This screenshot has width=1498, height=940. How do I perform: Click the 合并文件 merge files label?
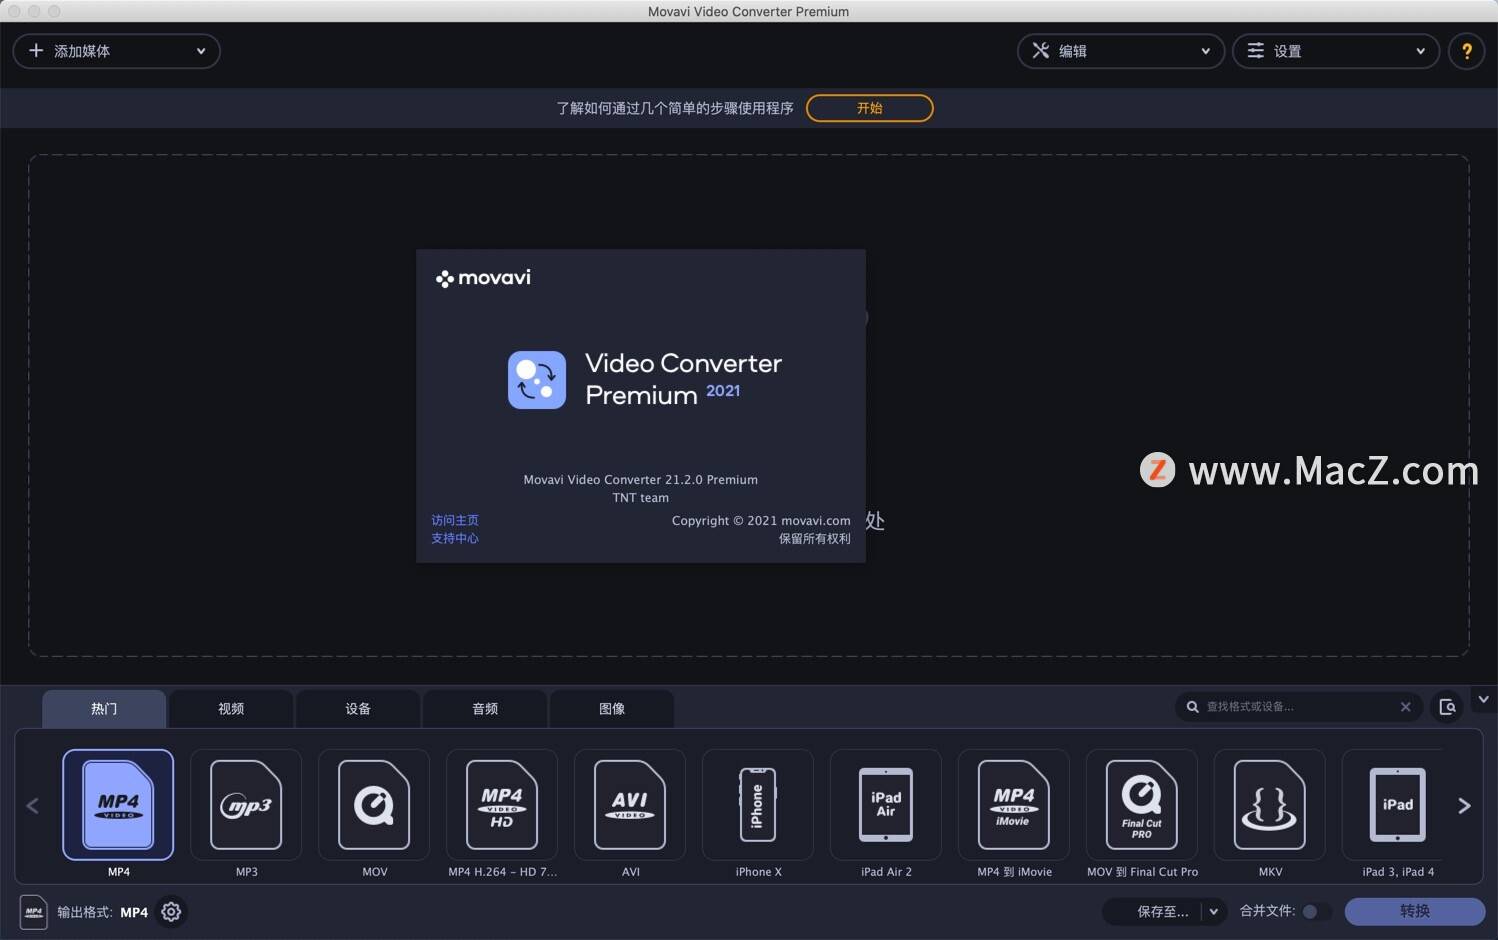pos(1267,911)
